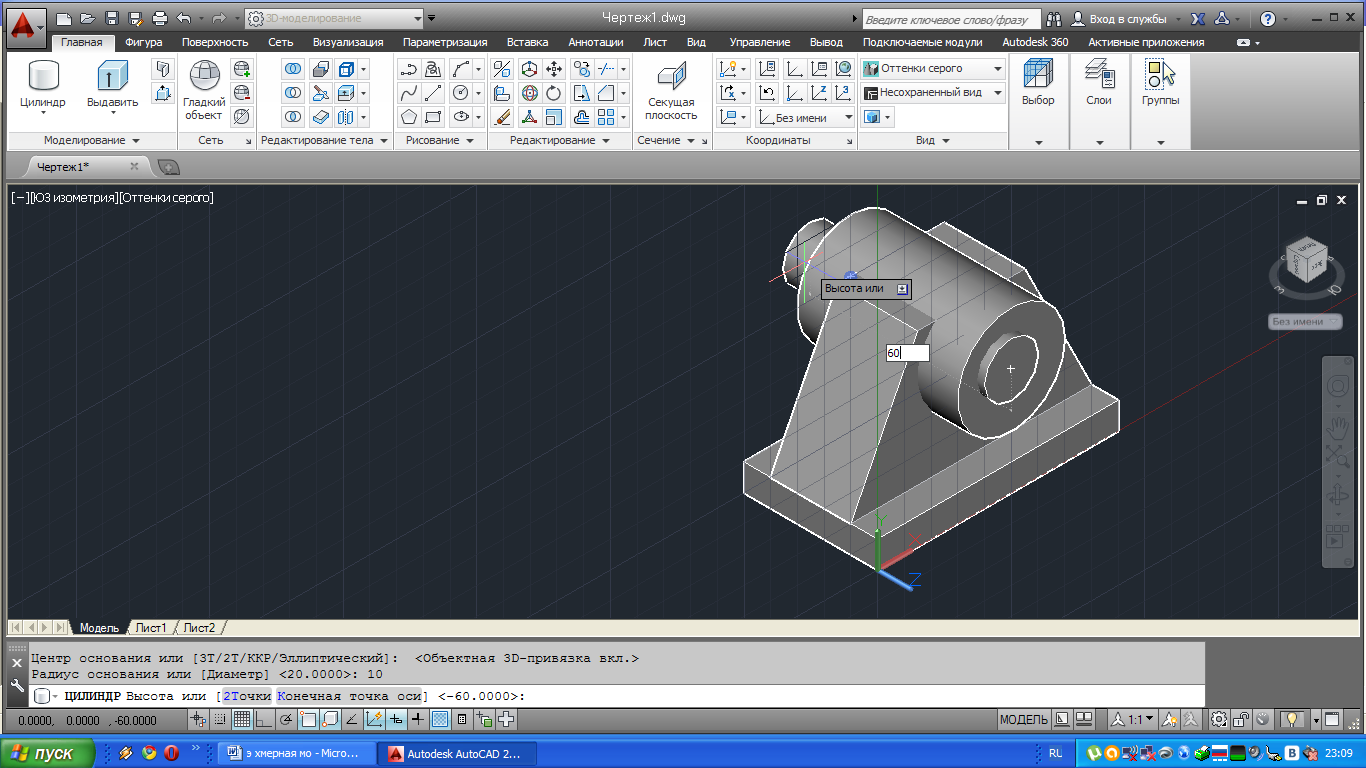Open the Microsoft Word taskbar button

point(295,753)
